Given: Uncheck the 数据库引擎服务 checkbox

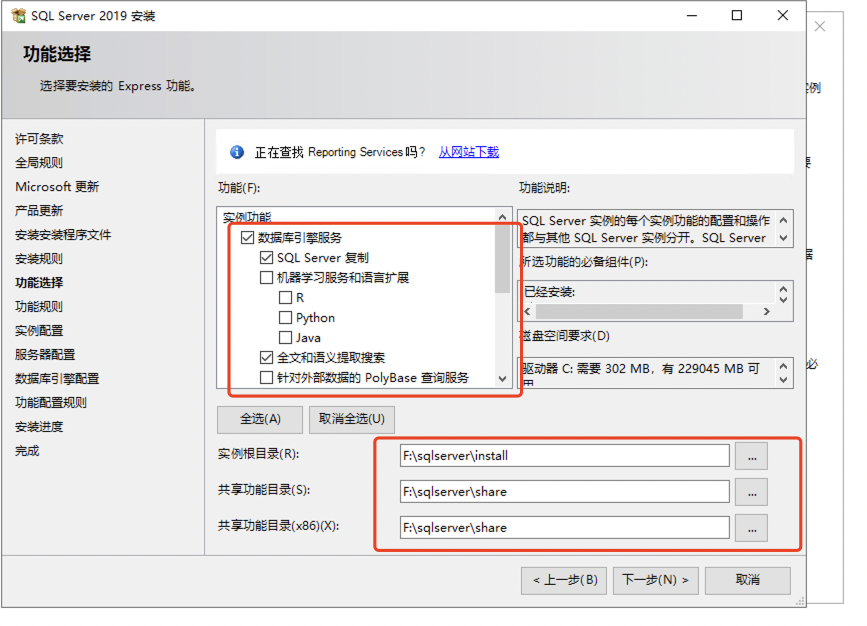Looking at the screenshot, I should pos(247,238).
